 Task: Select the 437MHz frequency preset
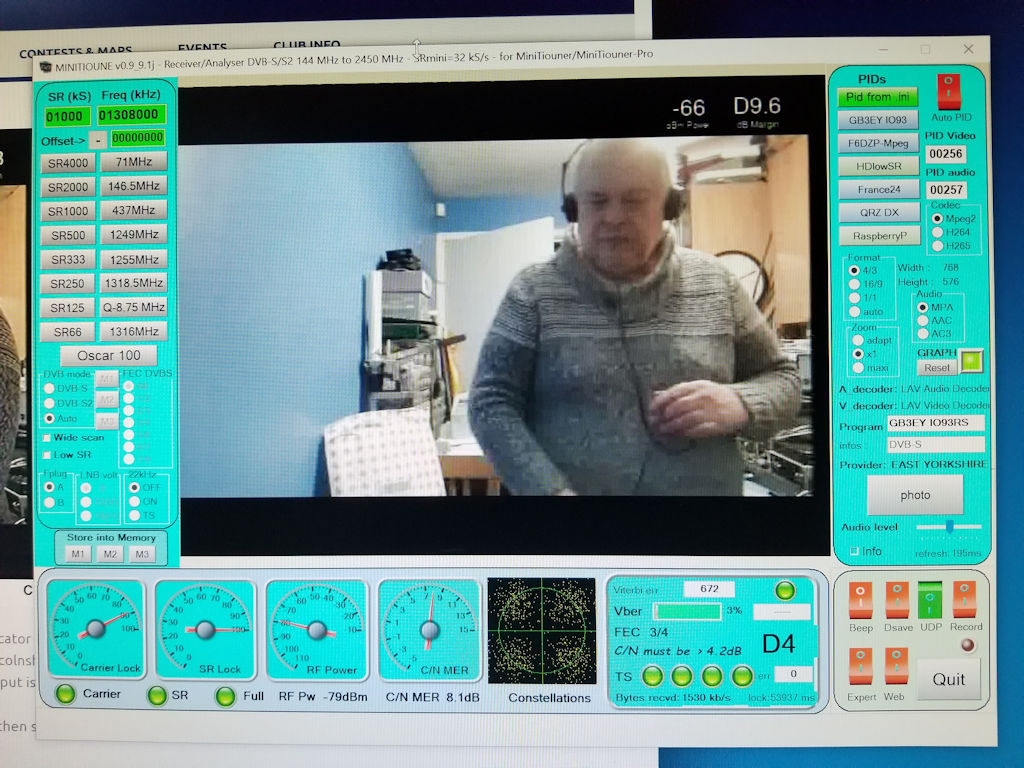[134, 210]
